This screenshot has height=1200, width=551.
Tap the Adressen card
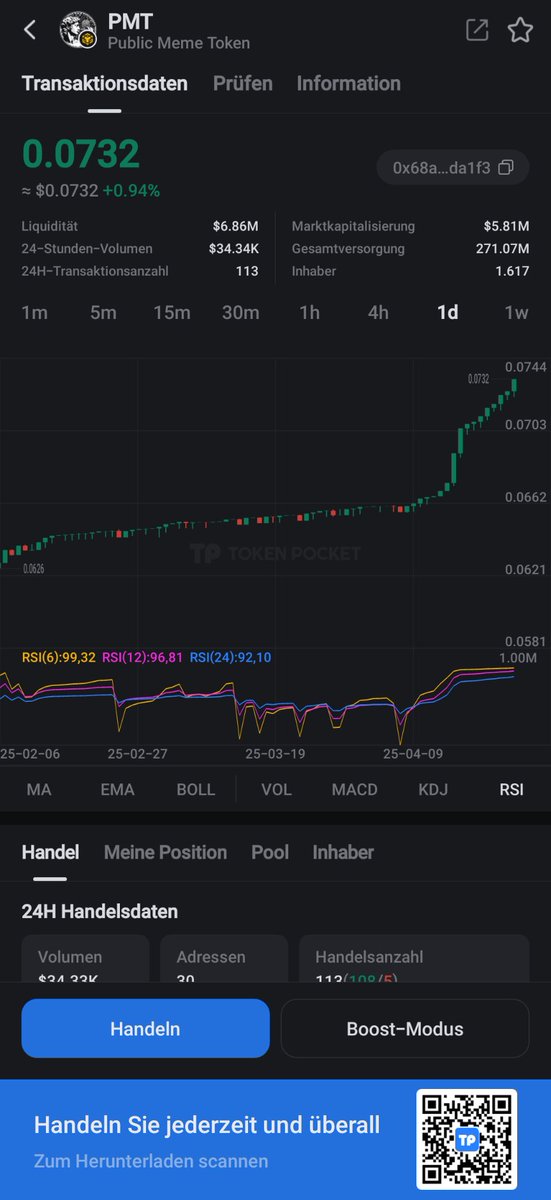[x=224, y=958]
